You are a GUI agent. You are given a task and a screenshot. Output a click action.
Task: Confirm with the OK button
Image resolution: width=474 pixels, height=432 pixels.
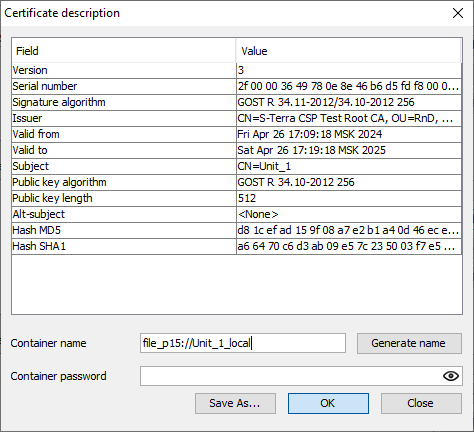click(328, 403)
